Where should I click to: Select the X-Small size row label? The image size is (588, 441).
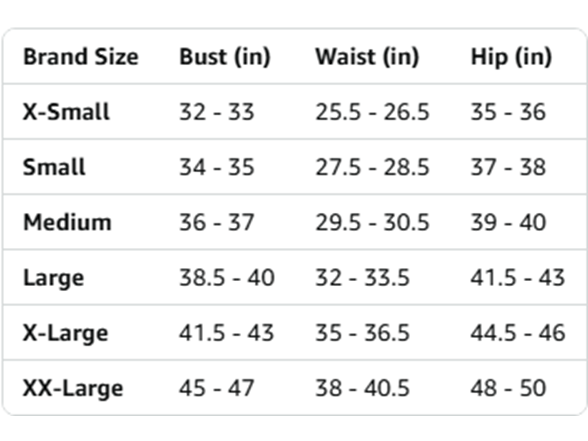click(66, 112)
